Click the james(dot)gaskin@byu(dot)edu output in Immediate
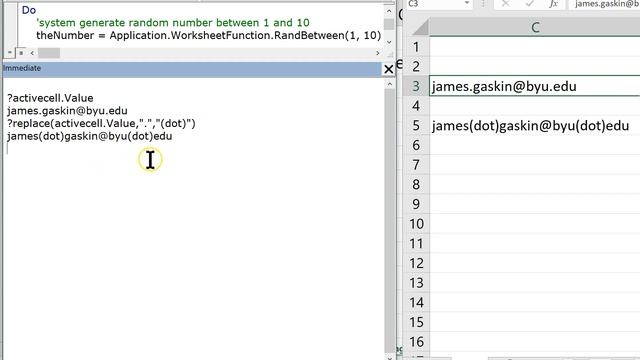Viewport: 640px width, 360px height. click(90, 136)
